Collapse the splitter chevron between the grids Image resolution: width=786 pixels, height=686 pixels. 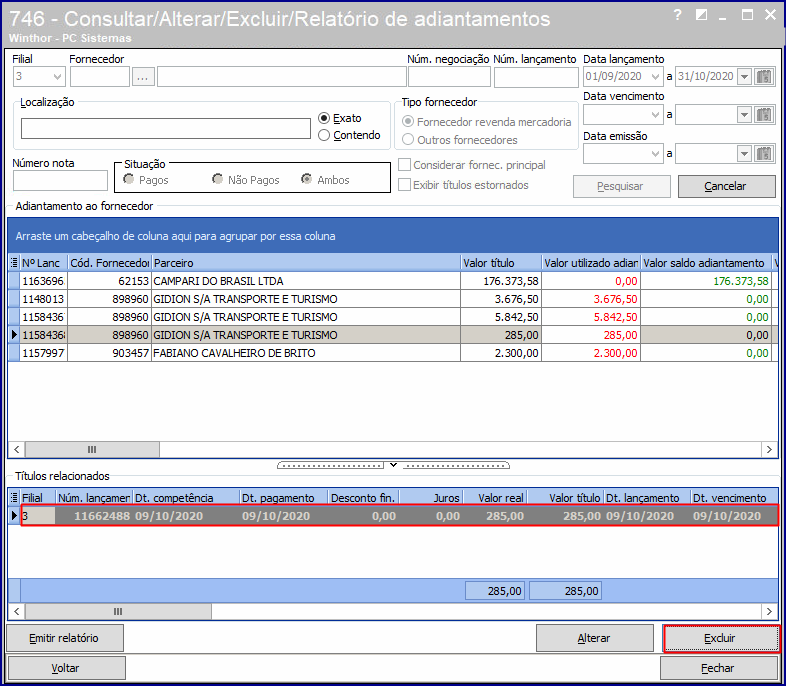pos(394,465)
